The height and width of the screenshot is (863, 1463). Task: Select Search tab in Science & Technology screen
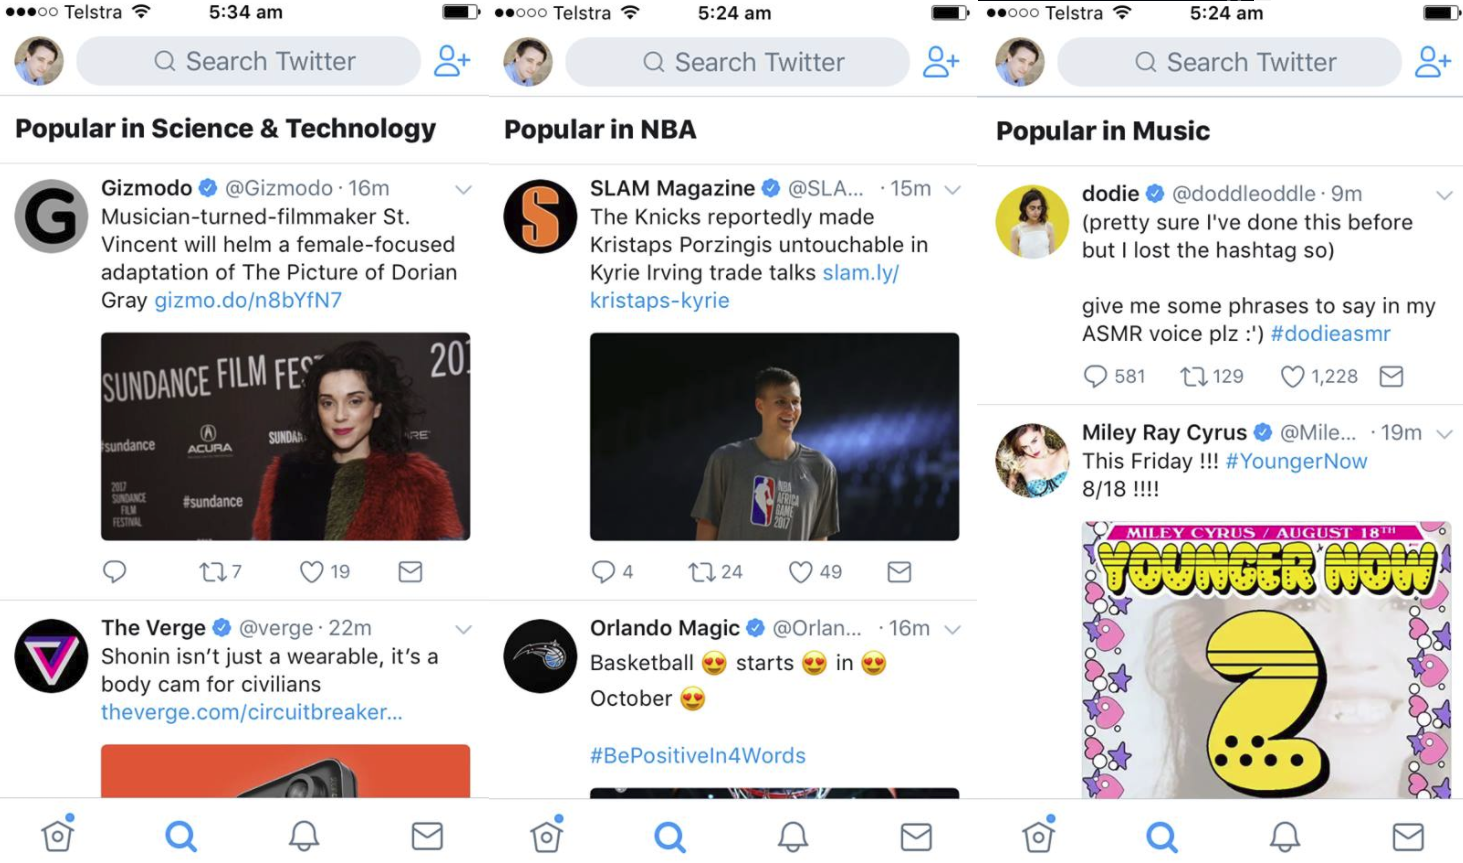[x=181, y=835]
